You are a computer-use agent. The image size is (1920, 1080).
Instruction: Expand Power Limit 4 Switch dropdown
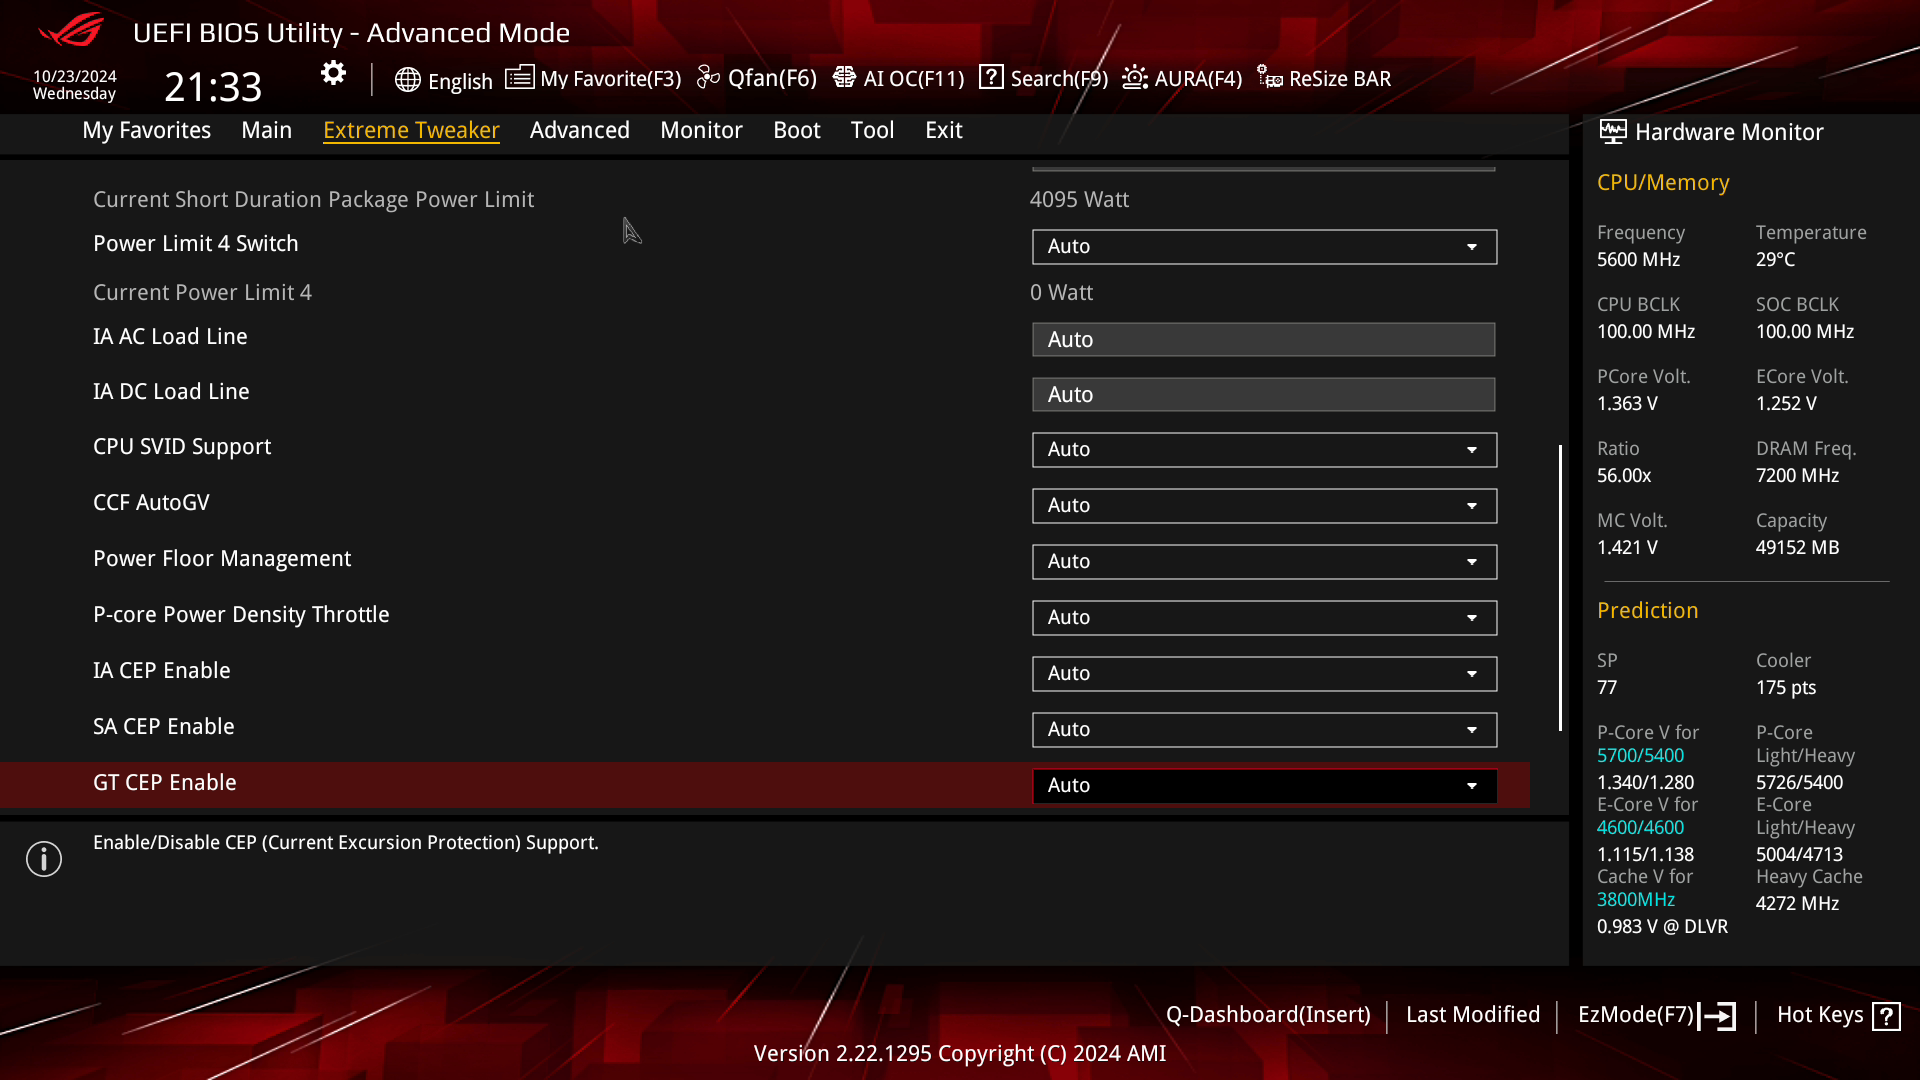[x=1473, y=247]
